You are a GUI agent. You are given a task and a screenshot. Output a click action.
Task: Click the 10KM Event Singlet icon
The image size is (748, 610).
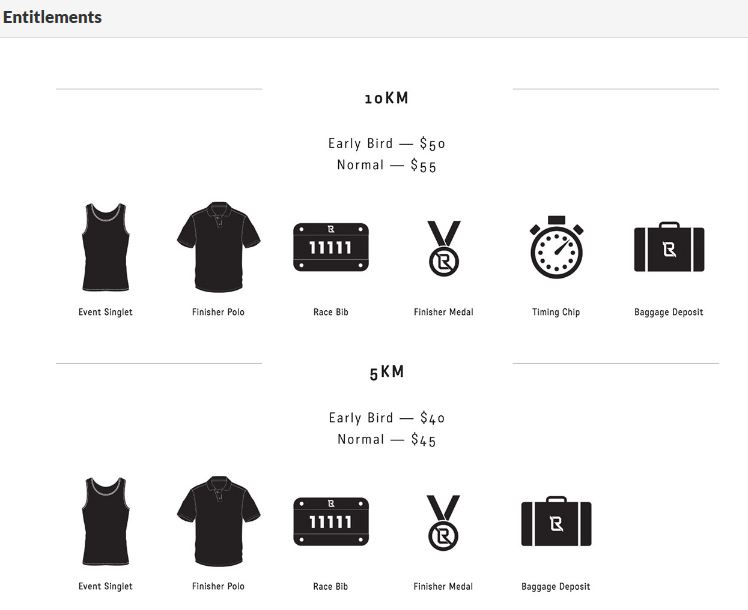(x=105, y=247)
